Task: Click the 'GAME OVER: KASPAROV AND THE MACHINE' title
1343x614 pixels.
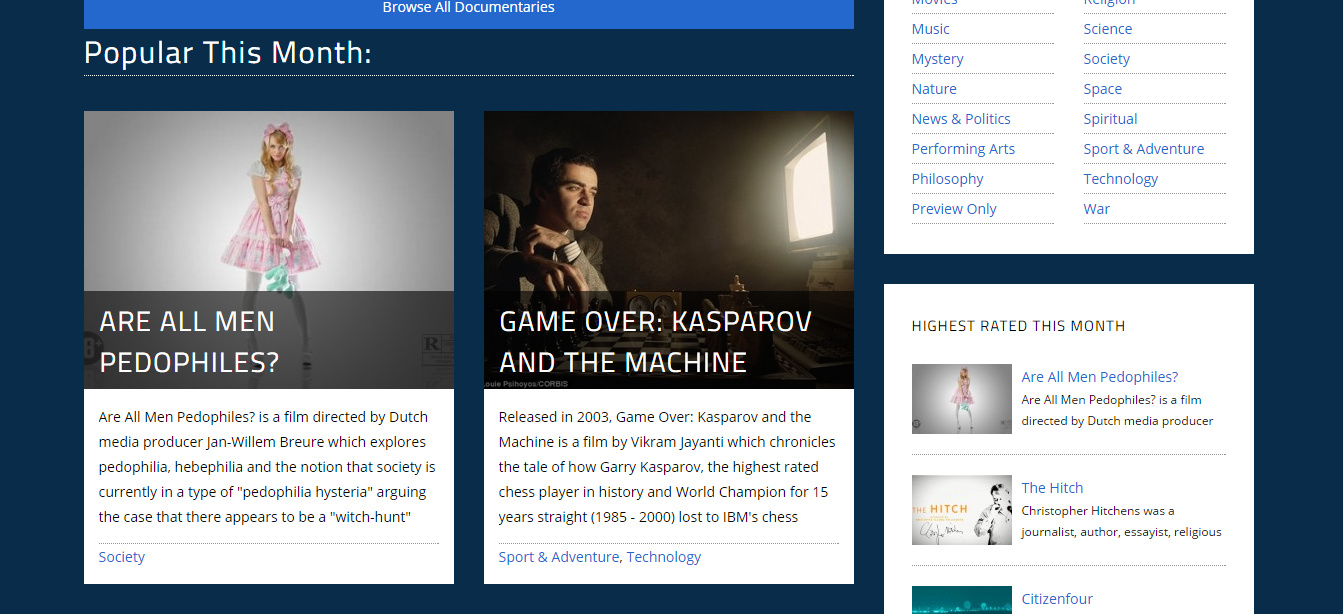Action: click(655, 341)
